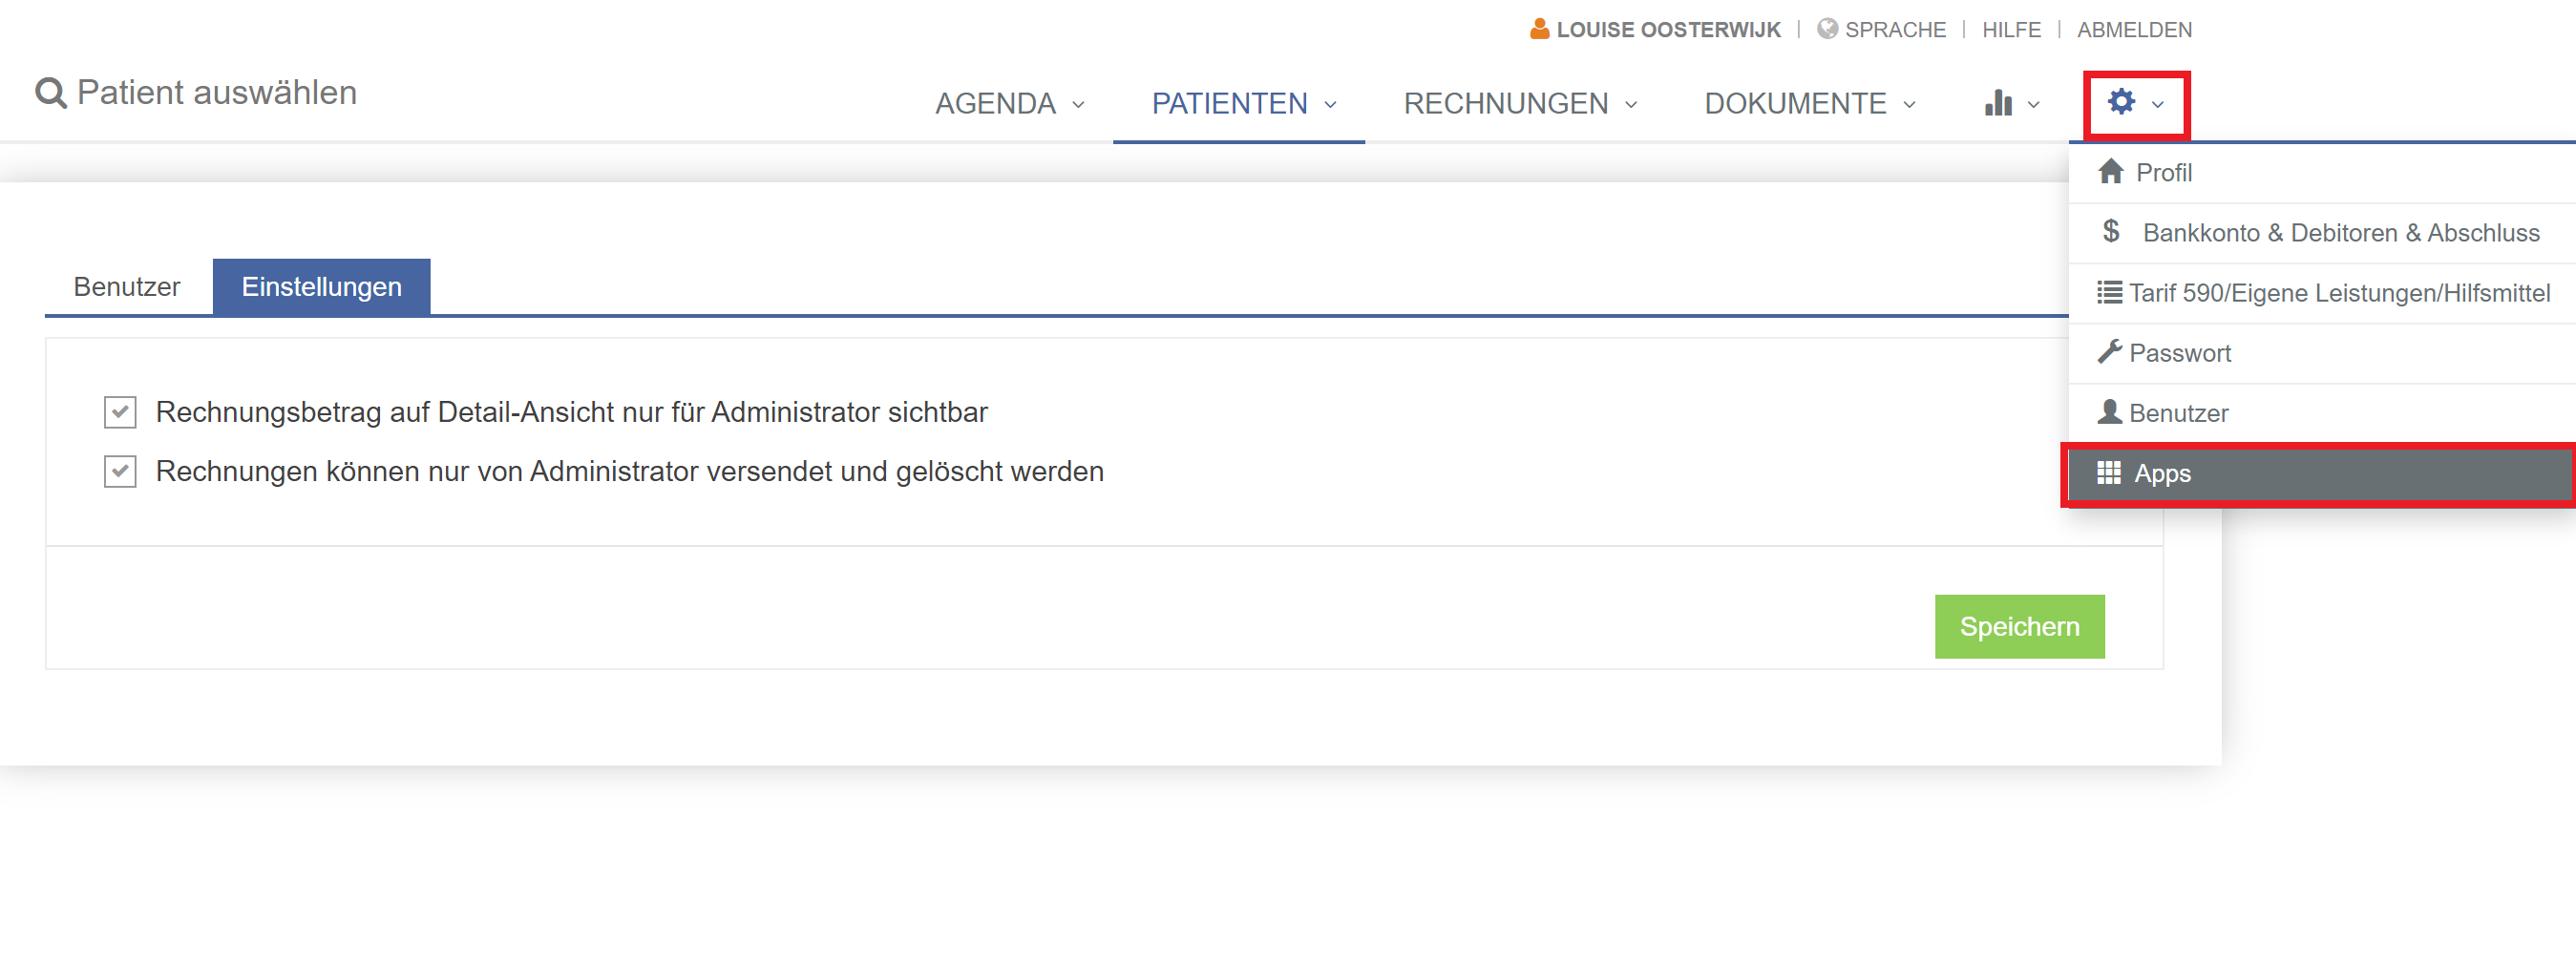Click the orange user icon
Image resolution: width=2576 pixels, height=966 pixels.
[x=1540, y=29]
